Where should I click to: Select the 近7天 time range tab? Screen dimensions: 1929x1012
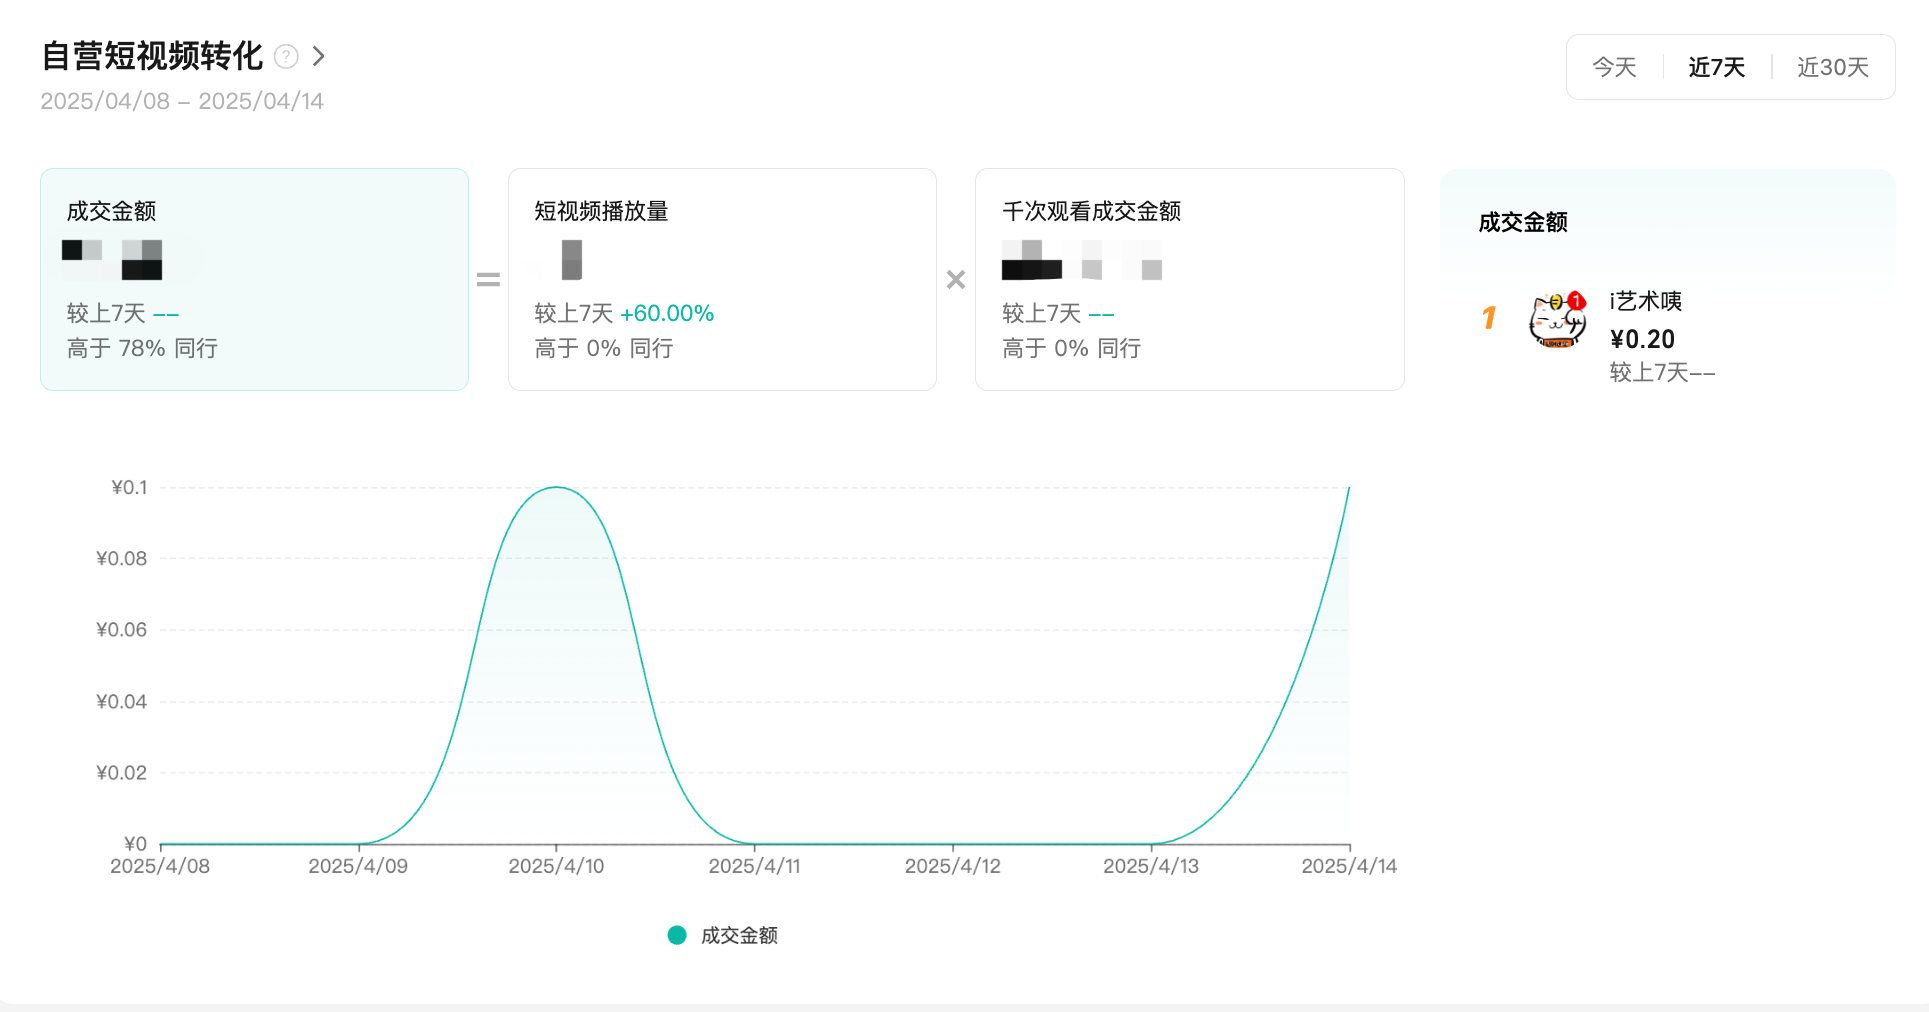[1716, 67]
